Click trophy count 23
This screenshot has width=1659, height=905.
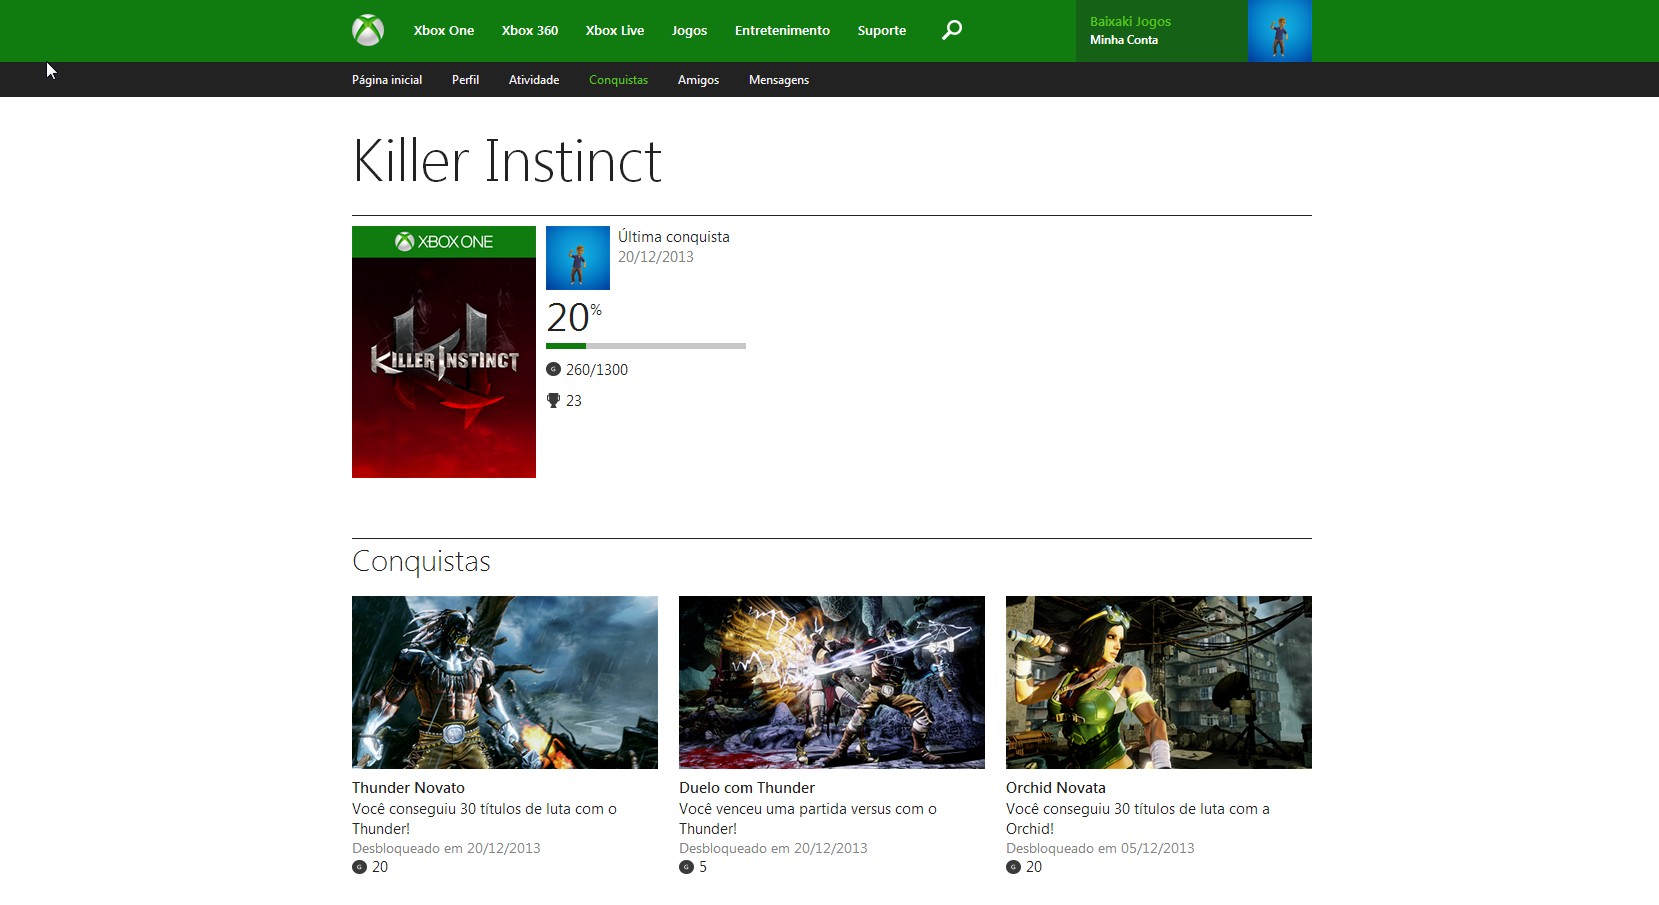574,401
